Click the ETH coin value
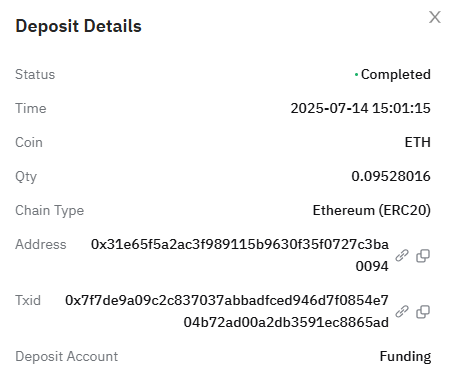450x377 pixels. coord(418,142)
